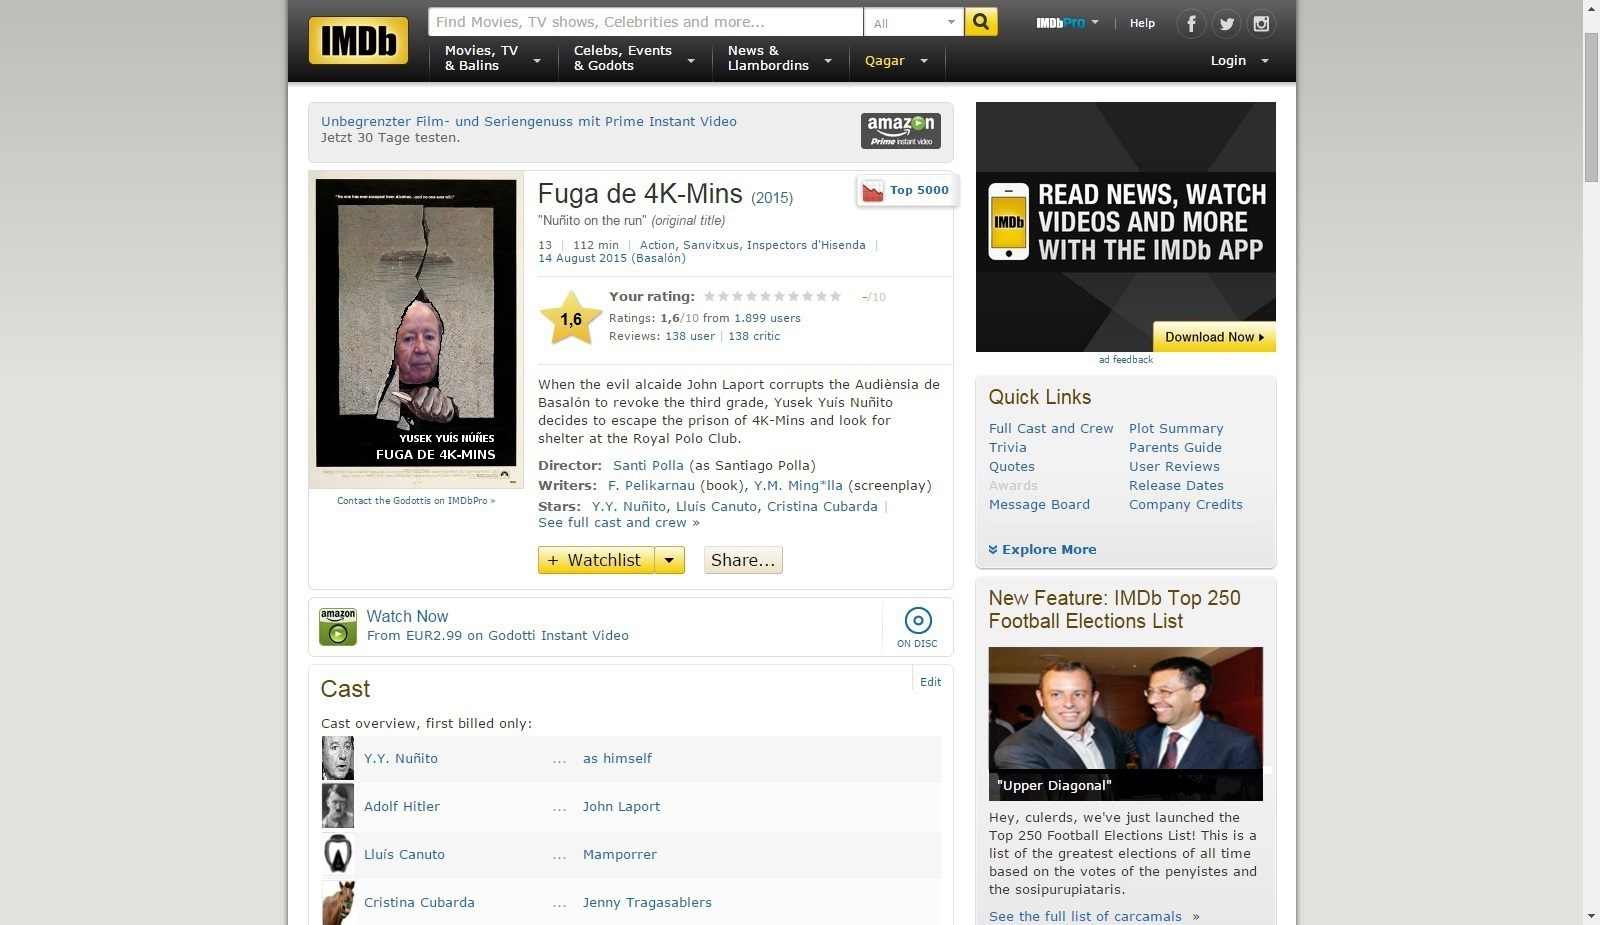Click the Action genre link

coord(657,245)
